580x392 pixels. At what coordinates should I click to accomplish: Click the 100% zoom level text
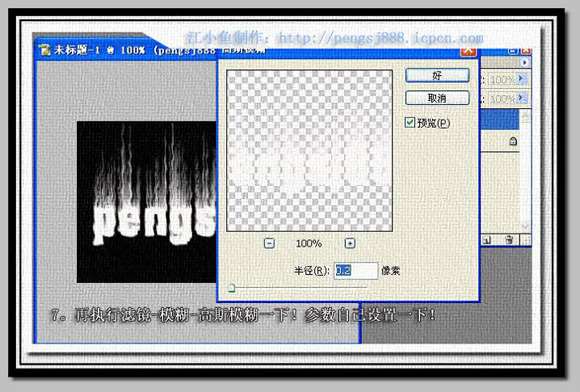pyautogui.click(x=309, y=244)
